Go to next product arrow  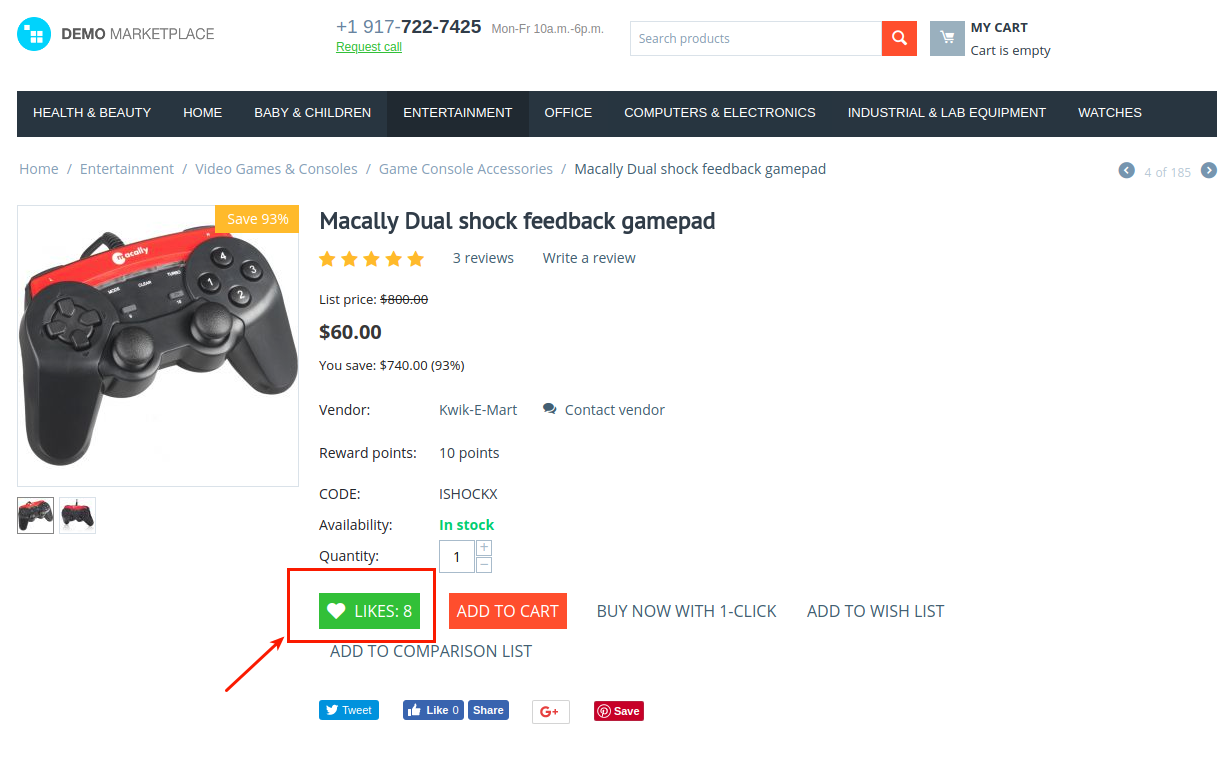1209,171
